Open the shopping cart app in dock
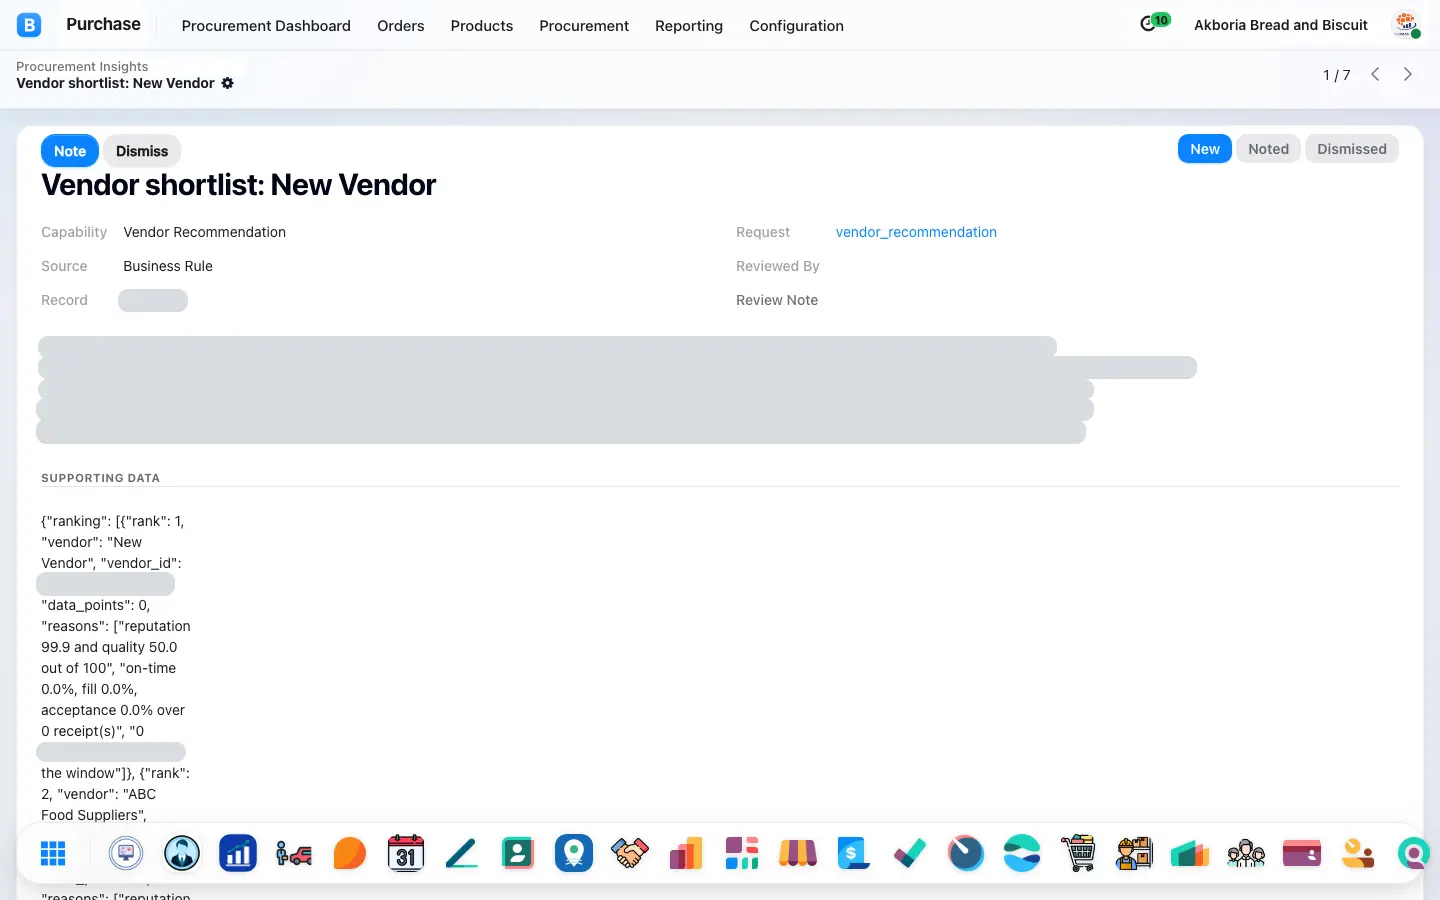 (x=1078, y=853)
